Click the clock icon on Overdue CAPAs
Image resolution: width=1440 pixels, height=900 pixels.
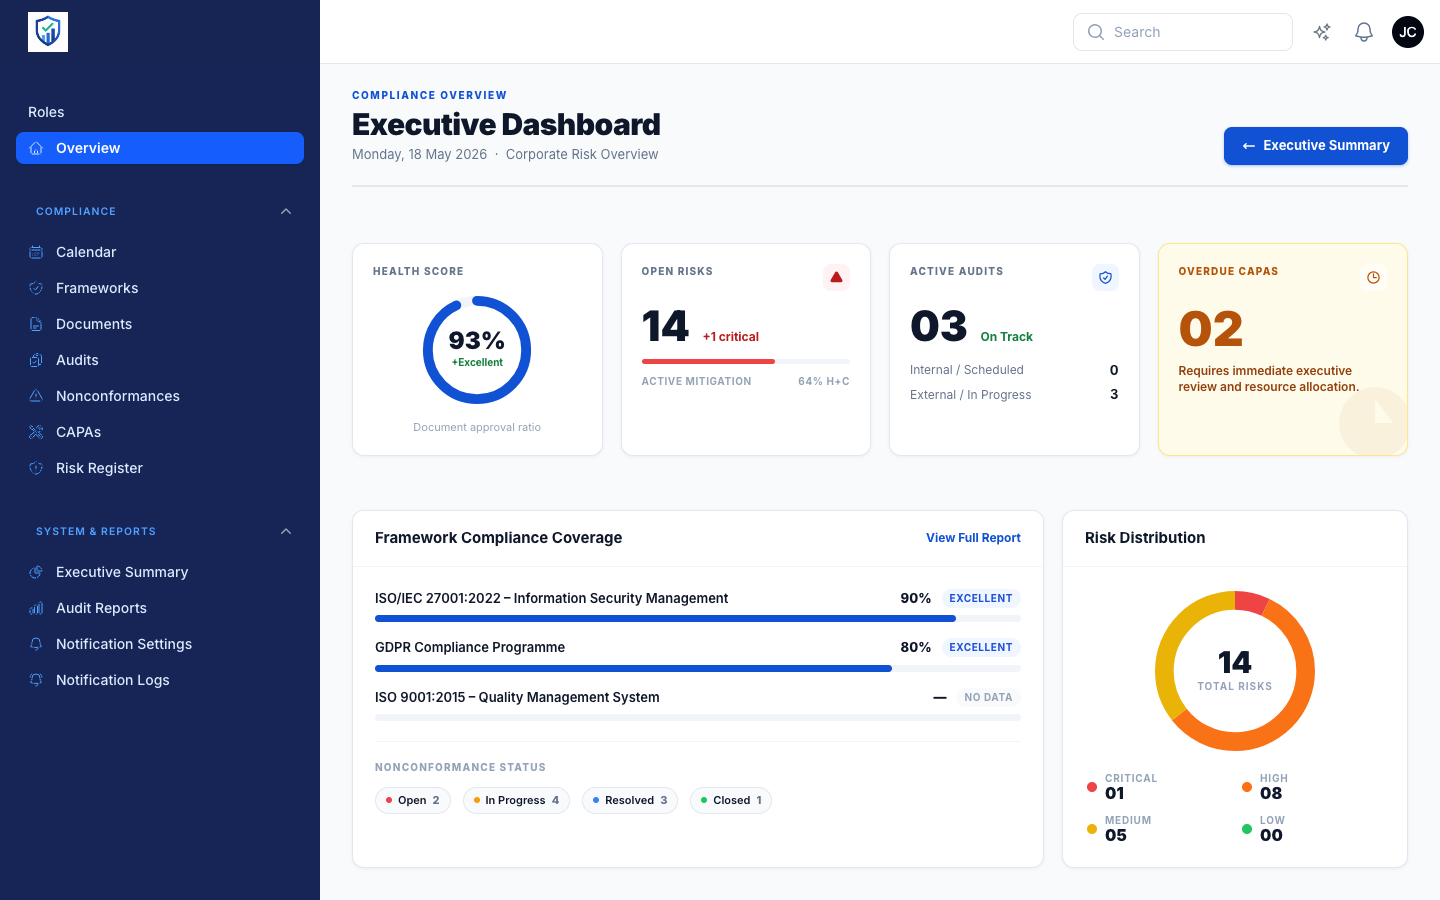[1373, 277]
